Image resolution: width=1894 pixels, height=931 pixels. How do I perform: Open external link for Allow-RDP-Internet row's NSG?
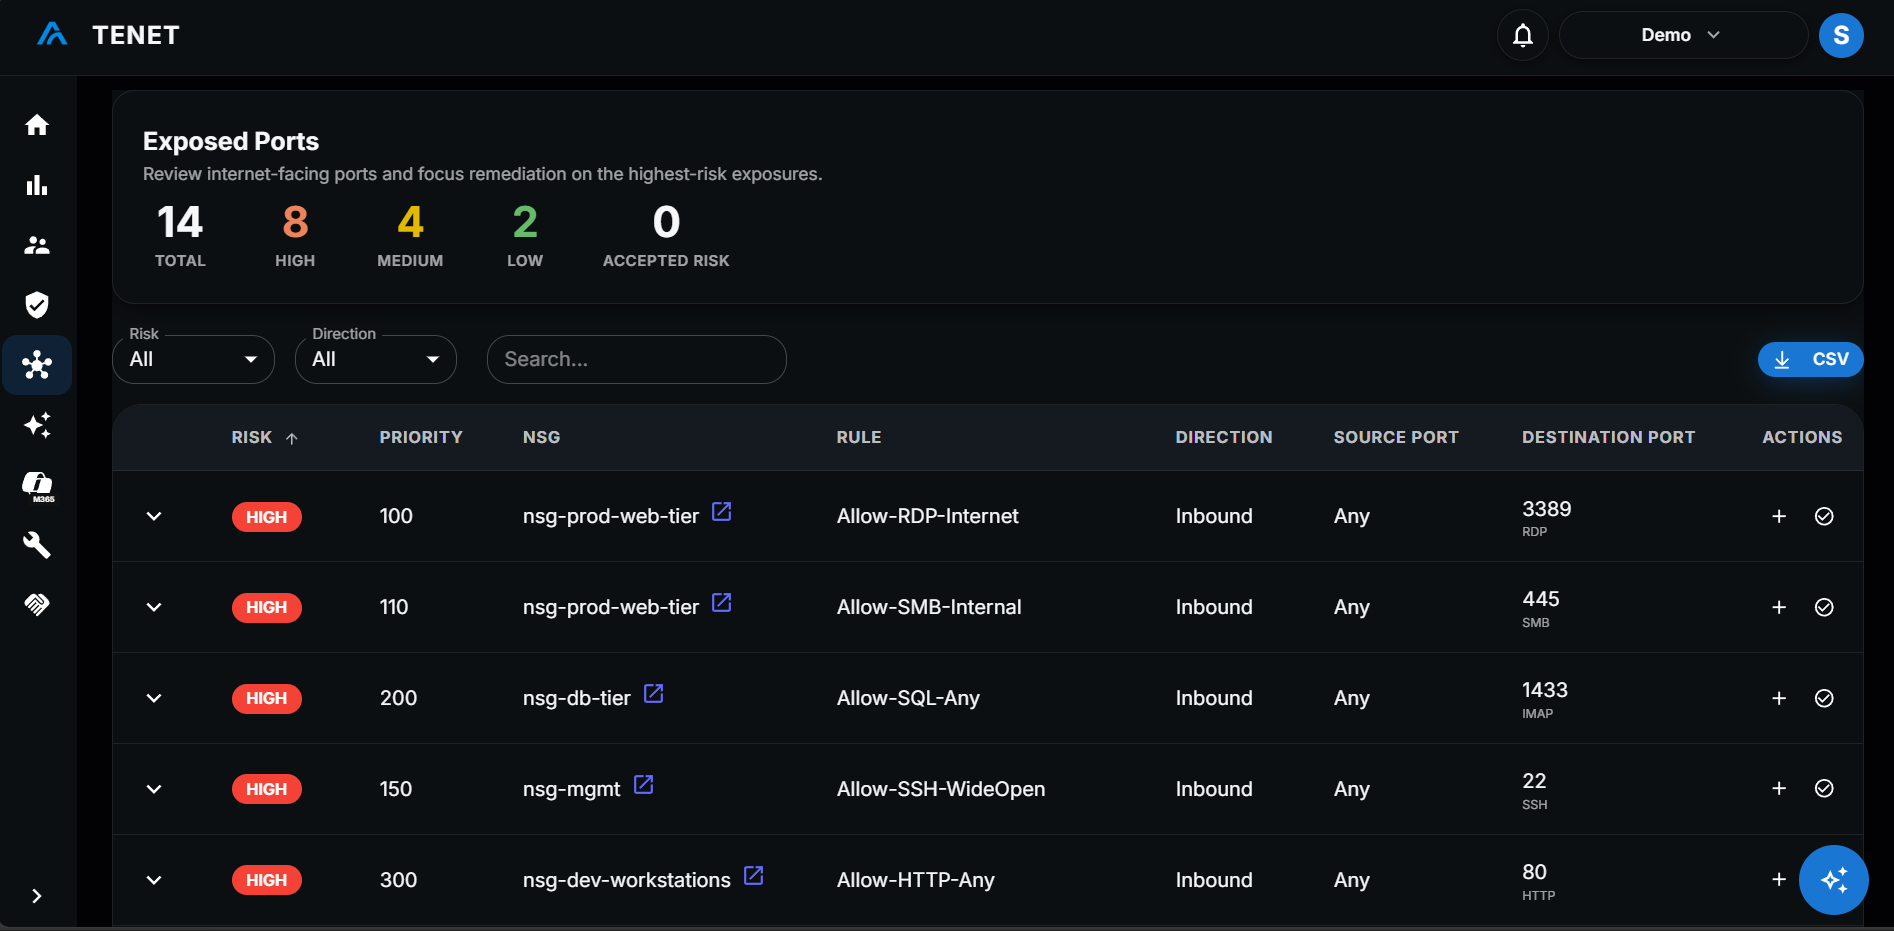[x=722, y=512]
